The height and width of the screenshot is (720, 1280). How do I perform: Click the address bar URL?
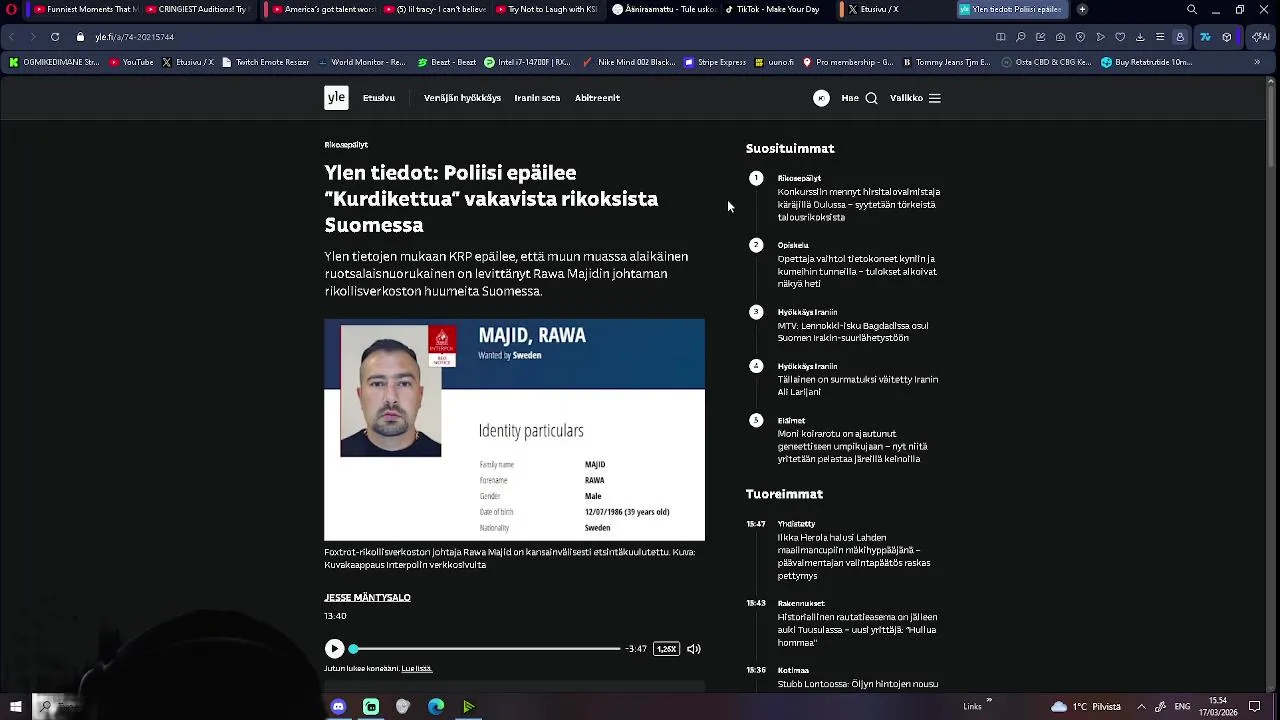tap(134, 37)
